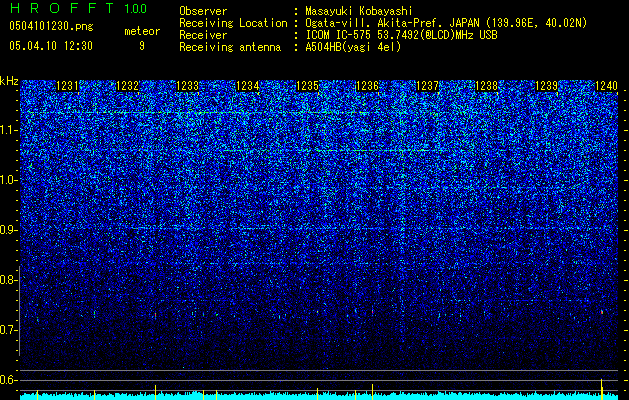Click the "meteor" count label
Image resolution: width=629 pixels, height=400 pixels.
[142, 31]
